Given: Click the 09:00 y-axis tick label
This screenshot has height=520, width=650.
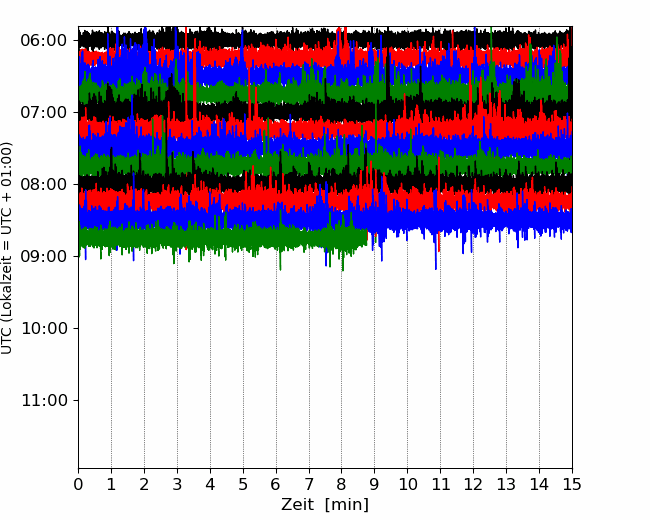Looking at the screenshot, I should pyautogui.click(x=44, y=256).
